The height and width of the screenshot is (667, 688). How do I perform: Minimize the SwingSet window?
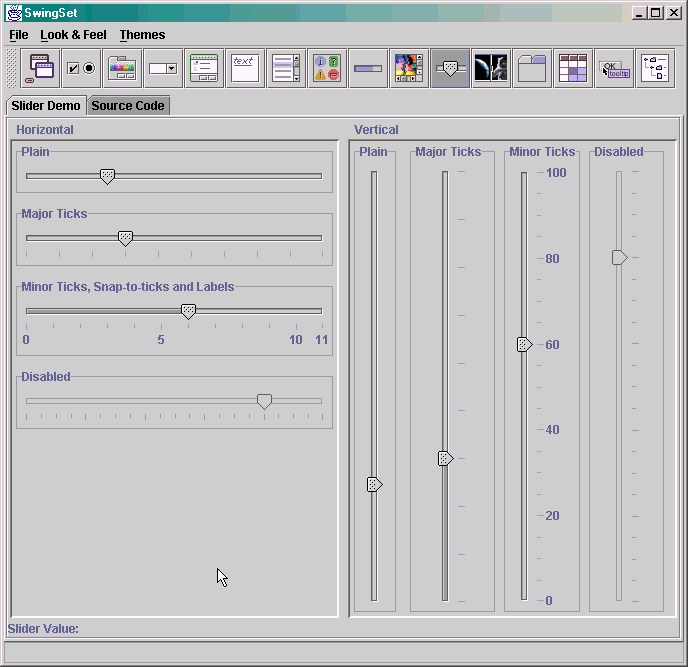[640, 13]
